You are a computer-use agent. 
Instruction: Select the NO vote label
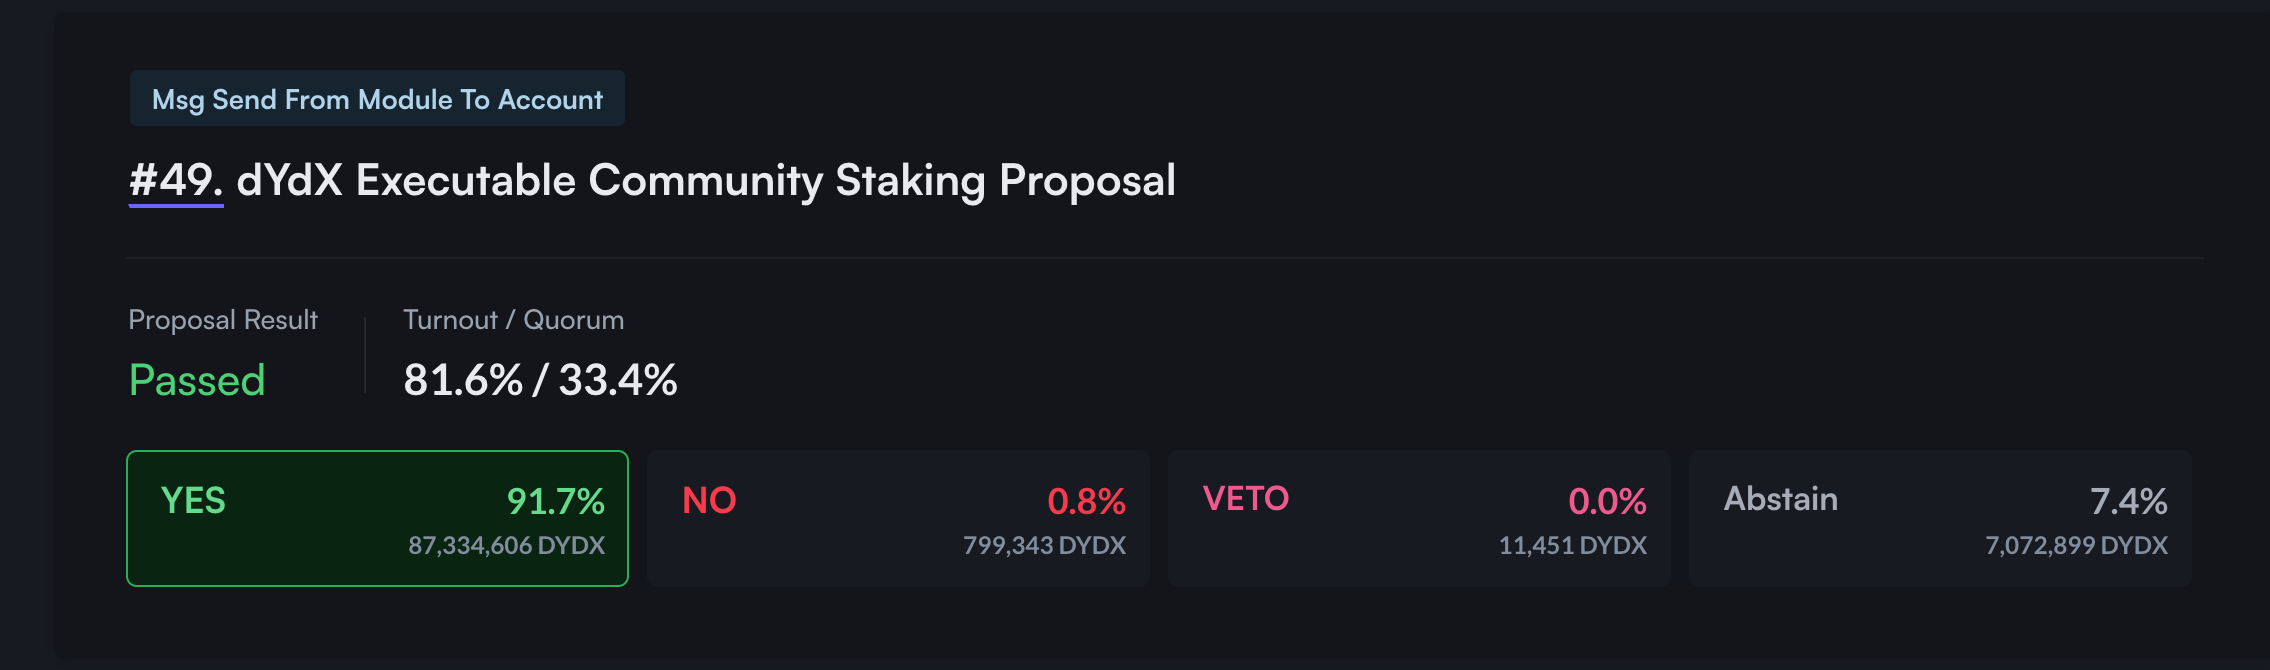click(709, 500)
